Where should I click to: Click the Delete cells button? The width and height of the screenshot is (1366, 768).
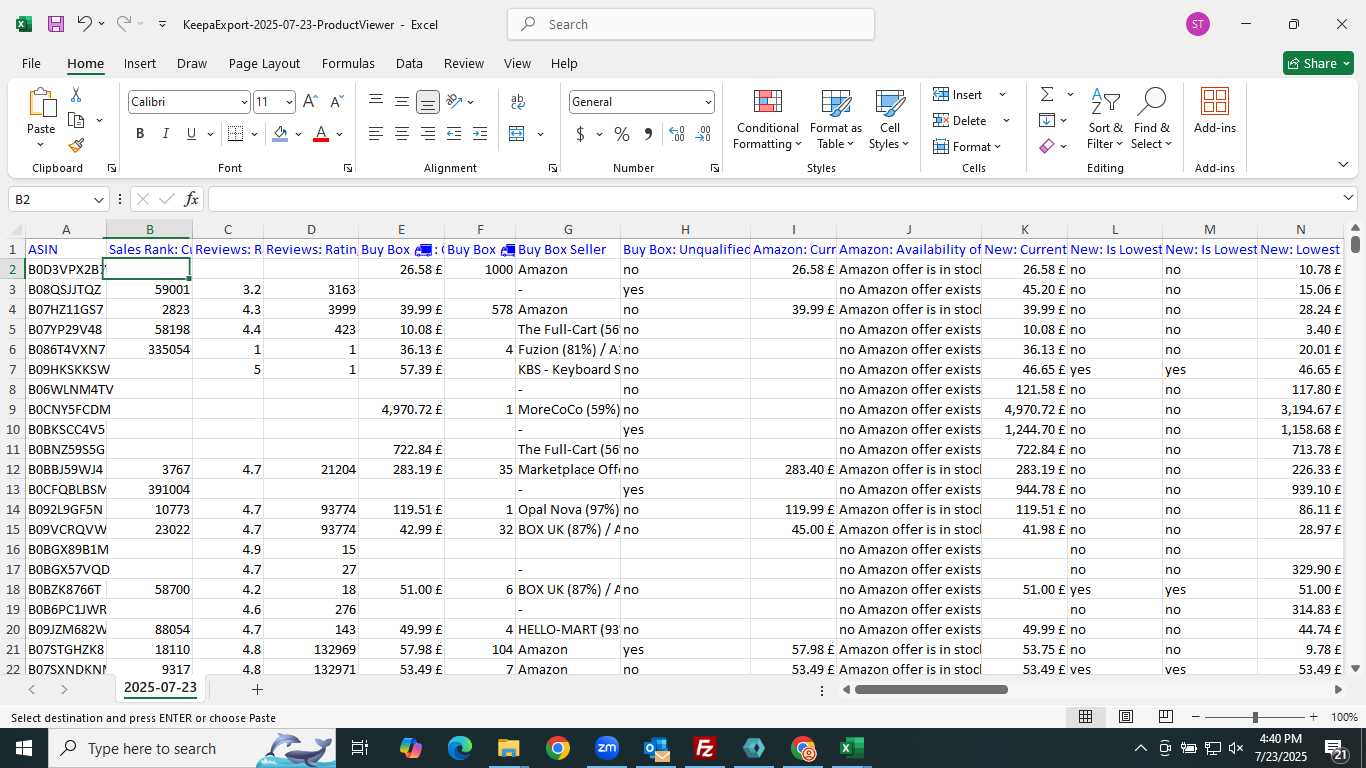click(x=960, y=120)
